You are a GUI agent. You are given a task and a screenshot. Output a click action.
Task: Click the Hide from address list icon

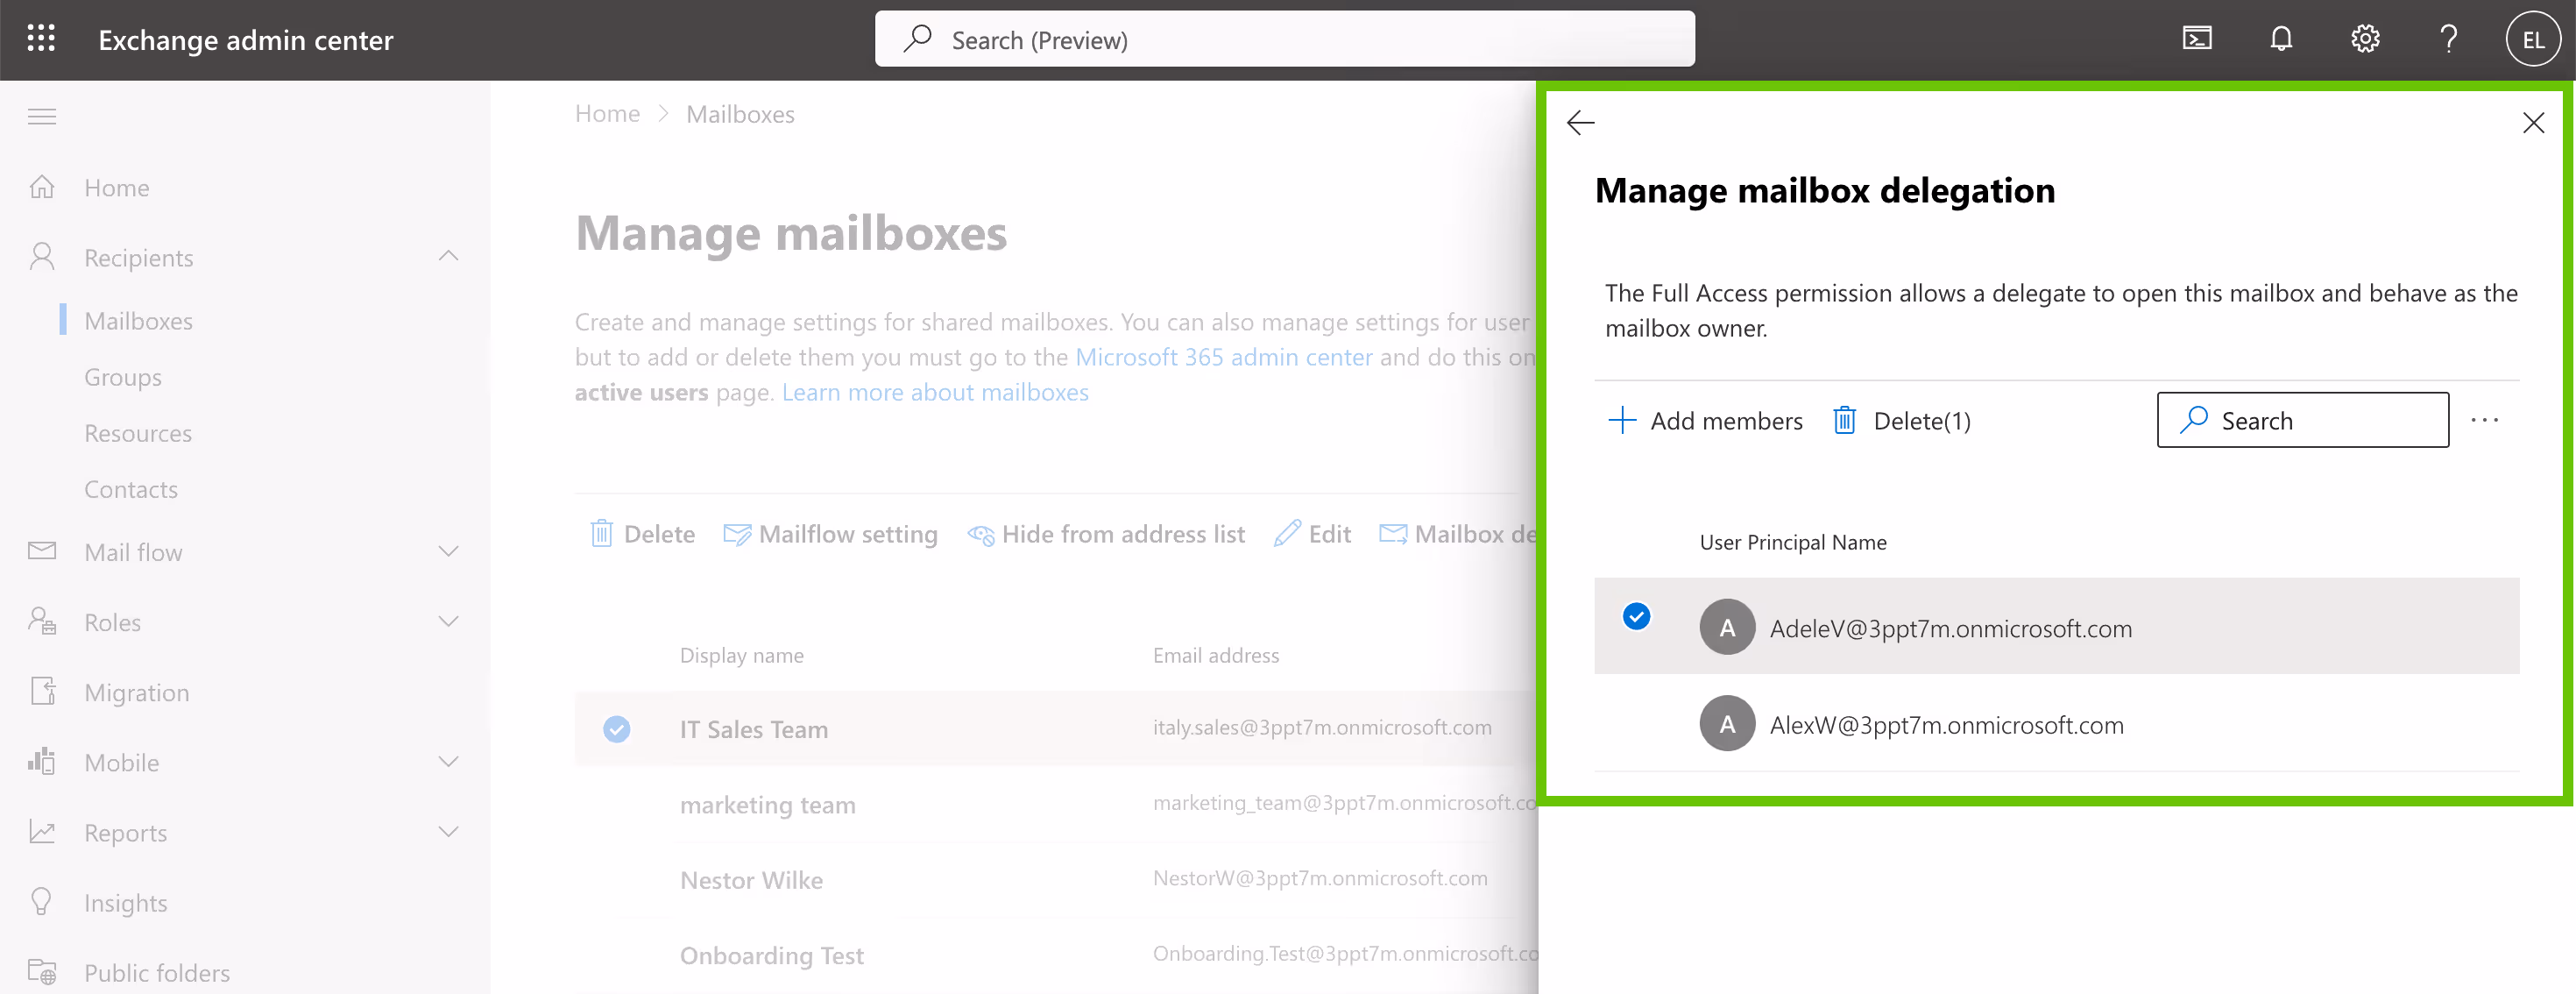coord(981,534)
